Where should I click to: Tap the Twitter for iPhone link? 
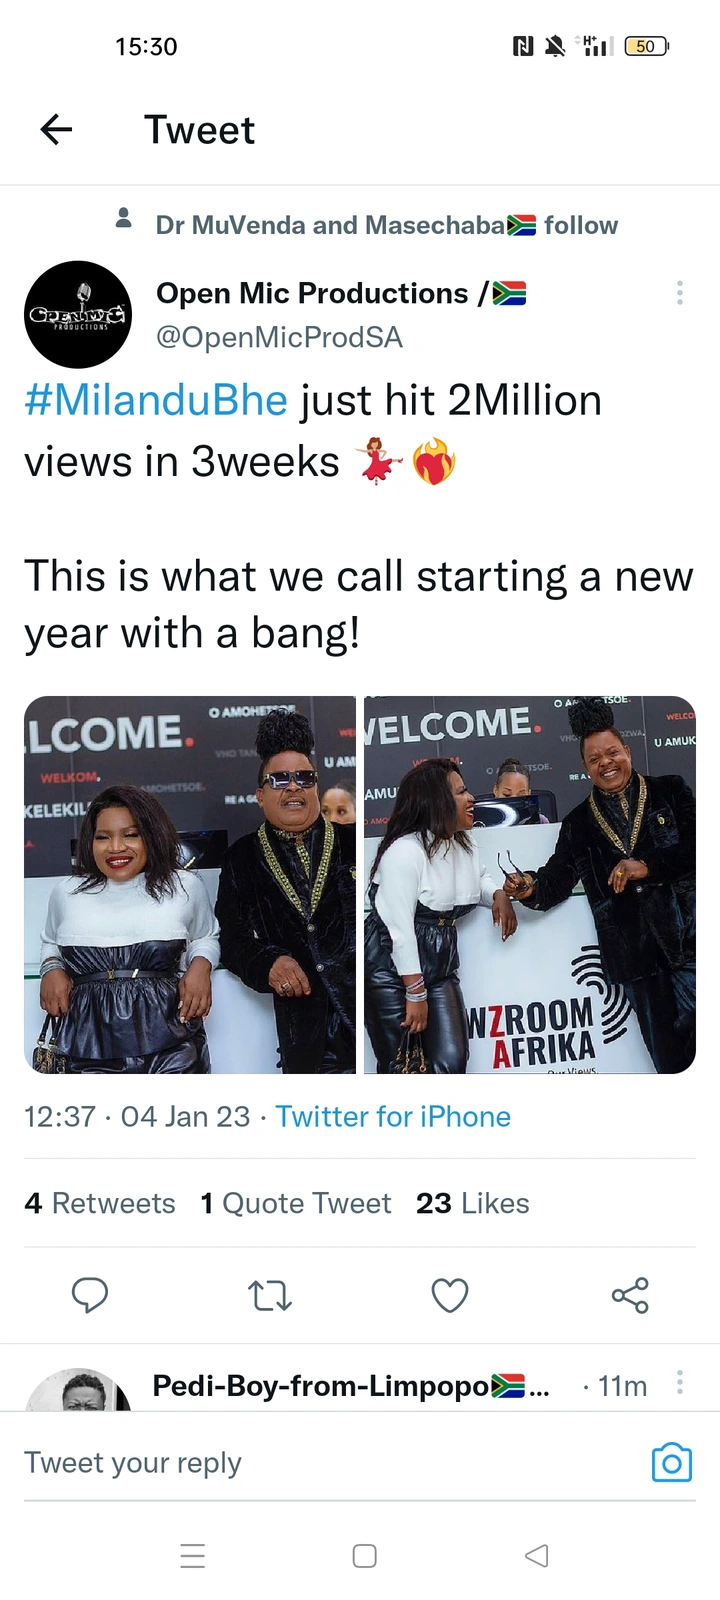point(393,1116)
